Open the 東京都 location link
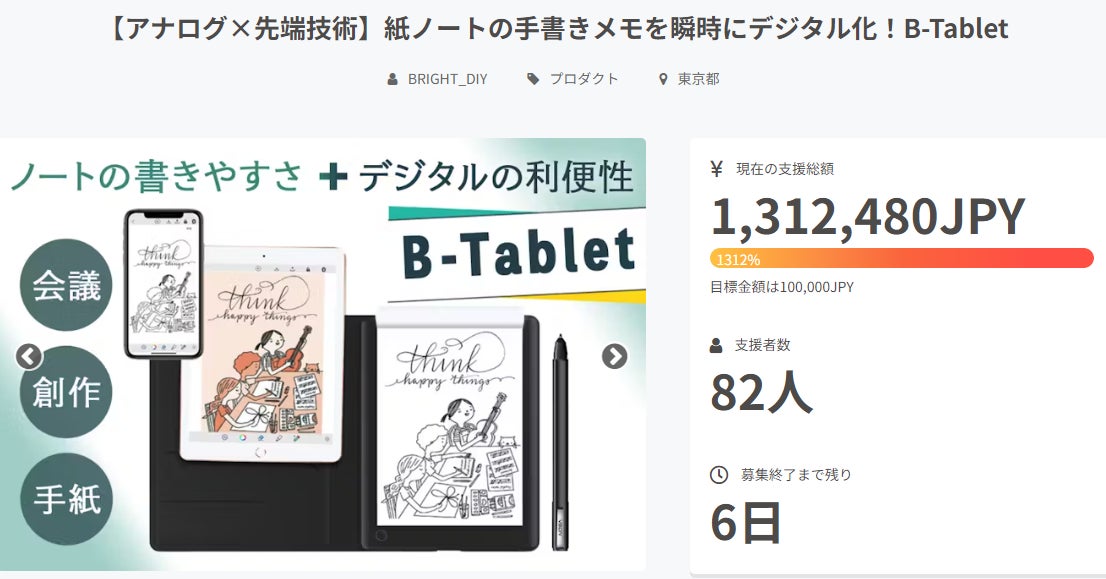This screenshot has height=579, width=1106. [x=699, y=79]
